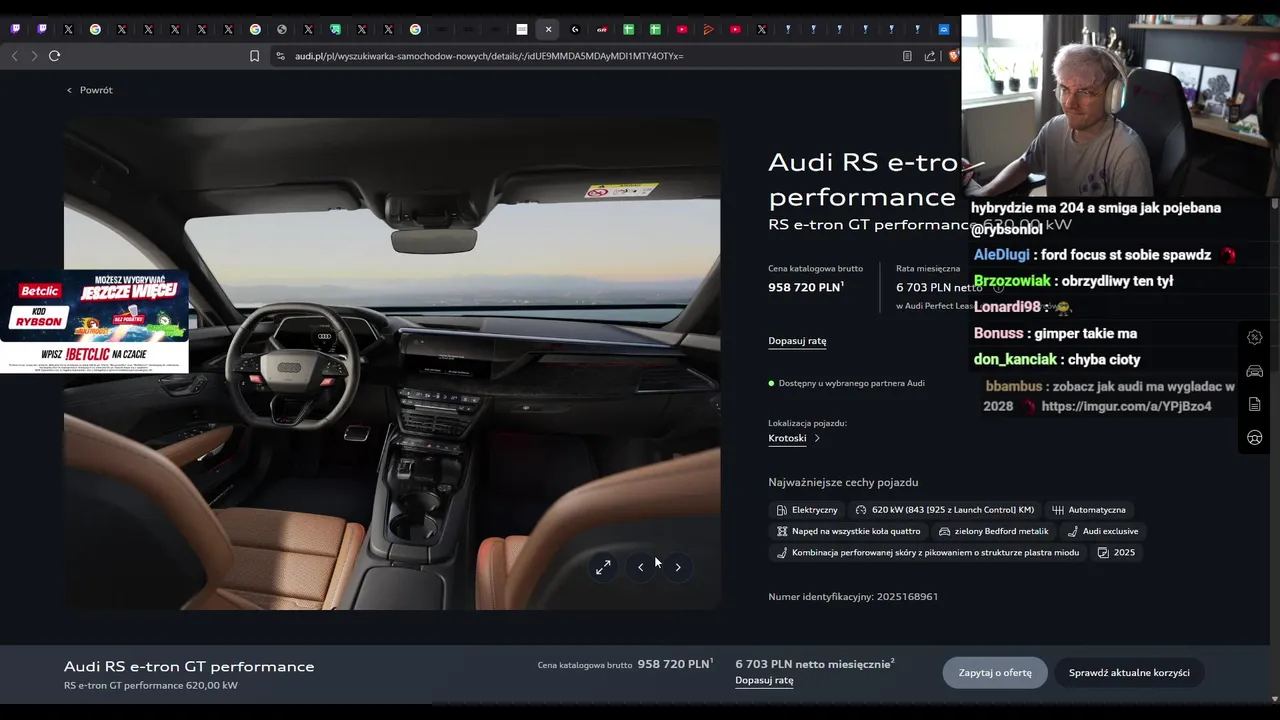Click the address bar URL
1280x720 pixels.
489,56
